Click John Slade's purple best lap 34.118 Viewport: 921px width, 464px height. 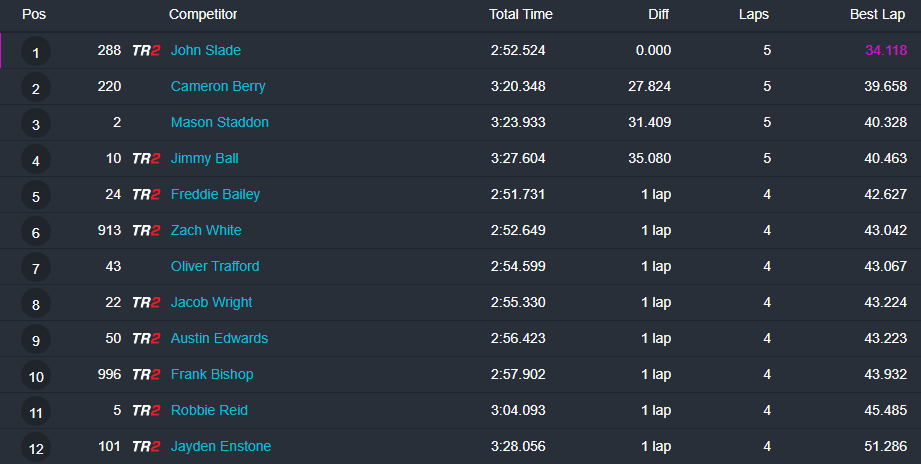pyautogui.click(x=887, y=51)
